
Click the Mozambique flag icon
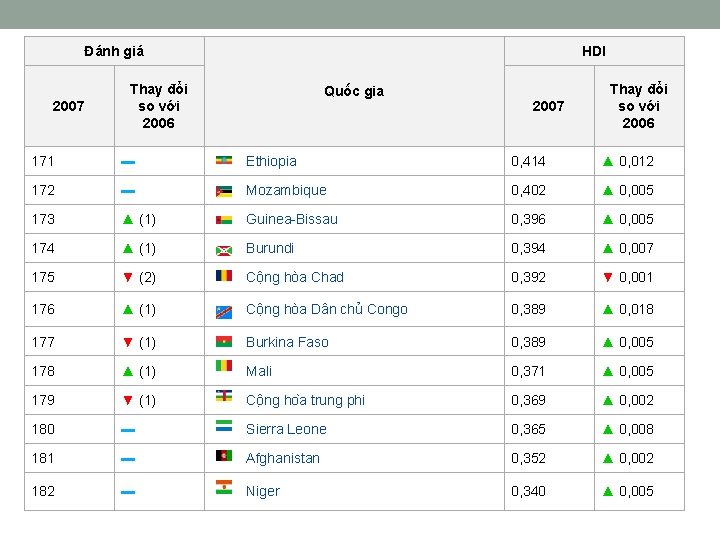click(225, 190)
